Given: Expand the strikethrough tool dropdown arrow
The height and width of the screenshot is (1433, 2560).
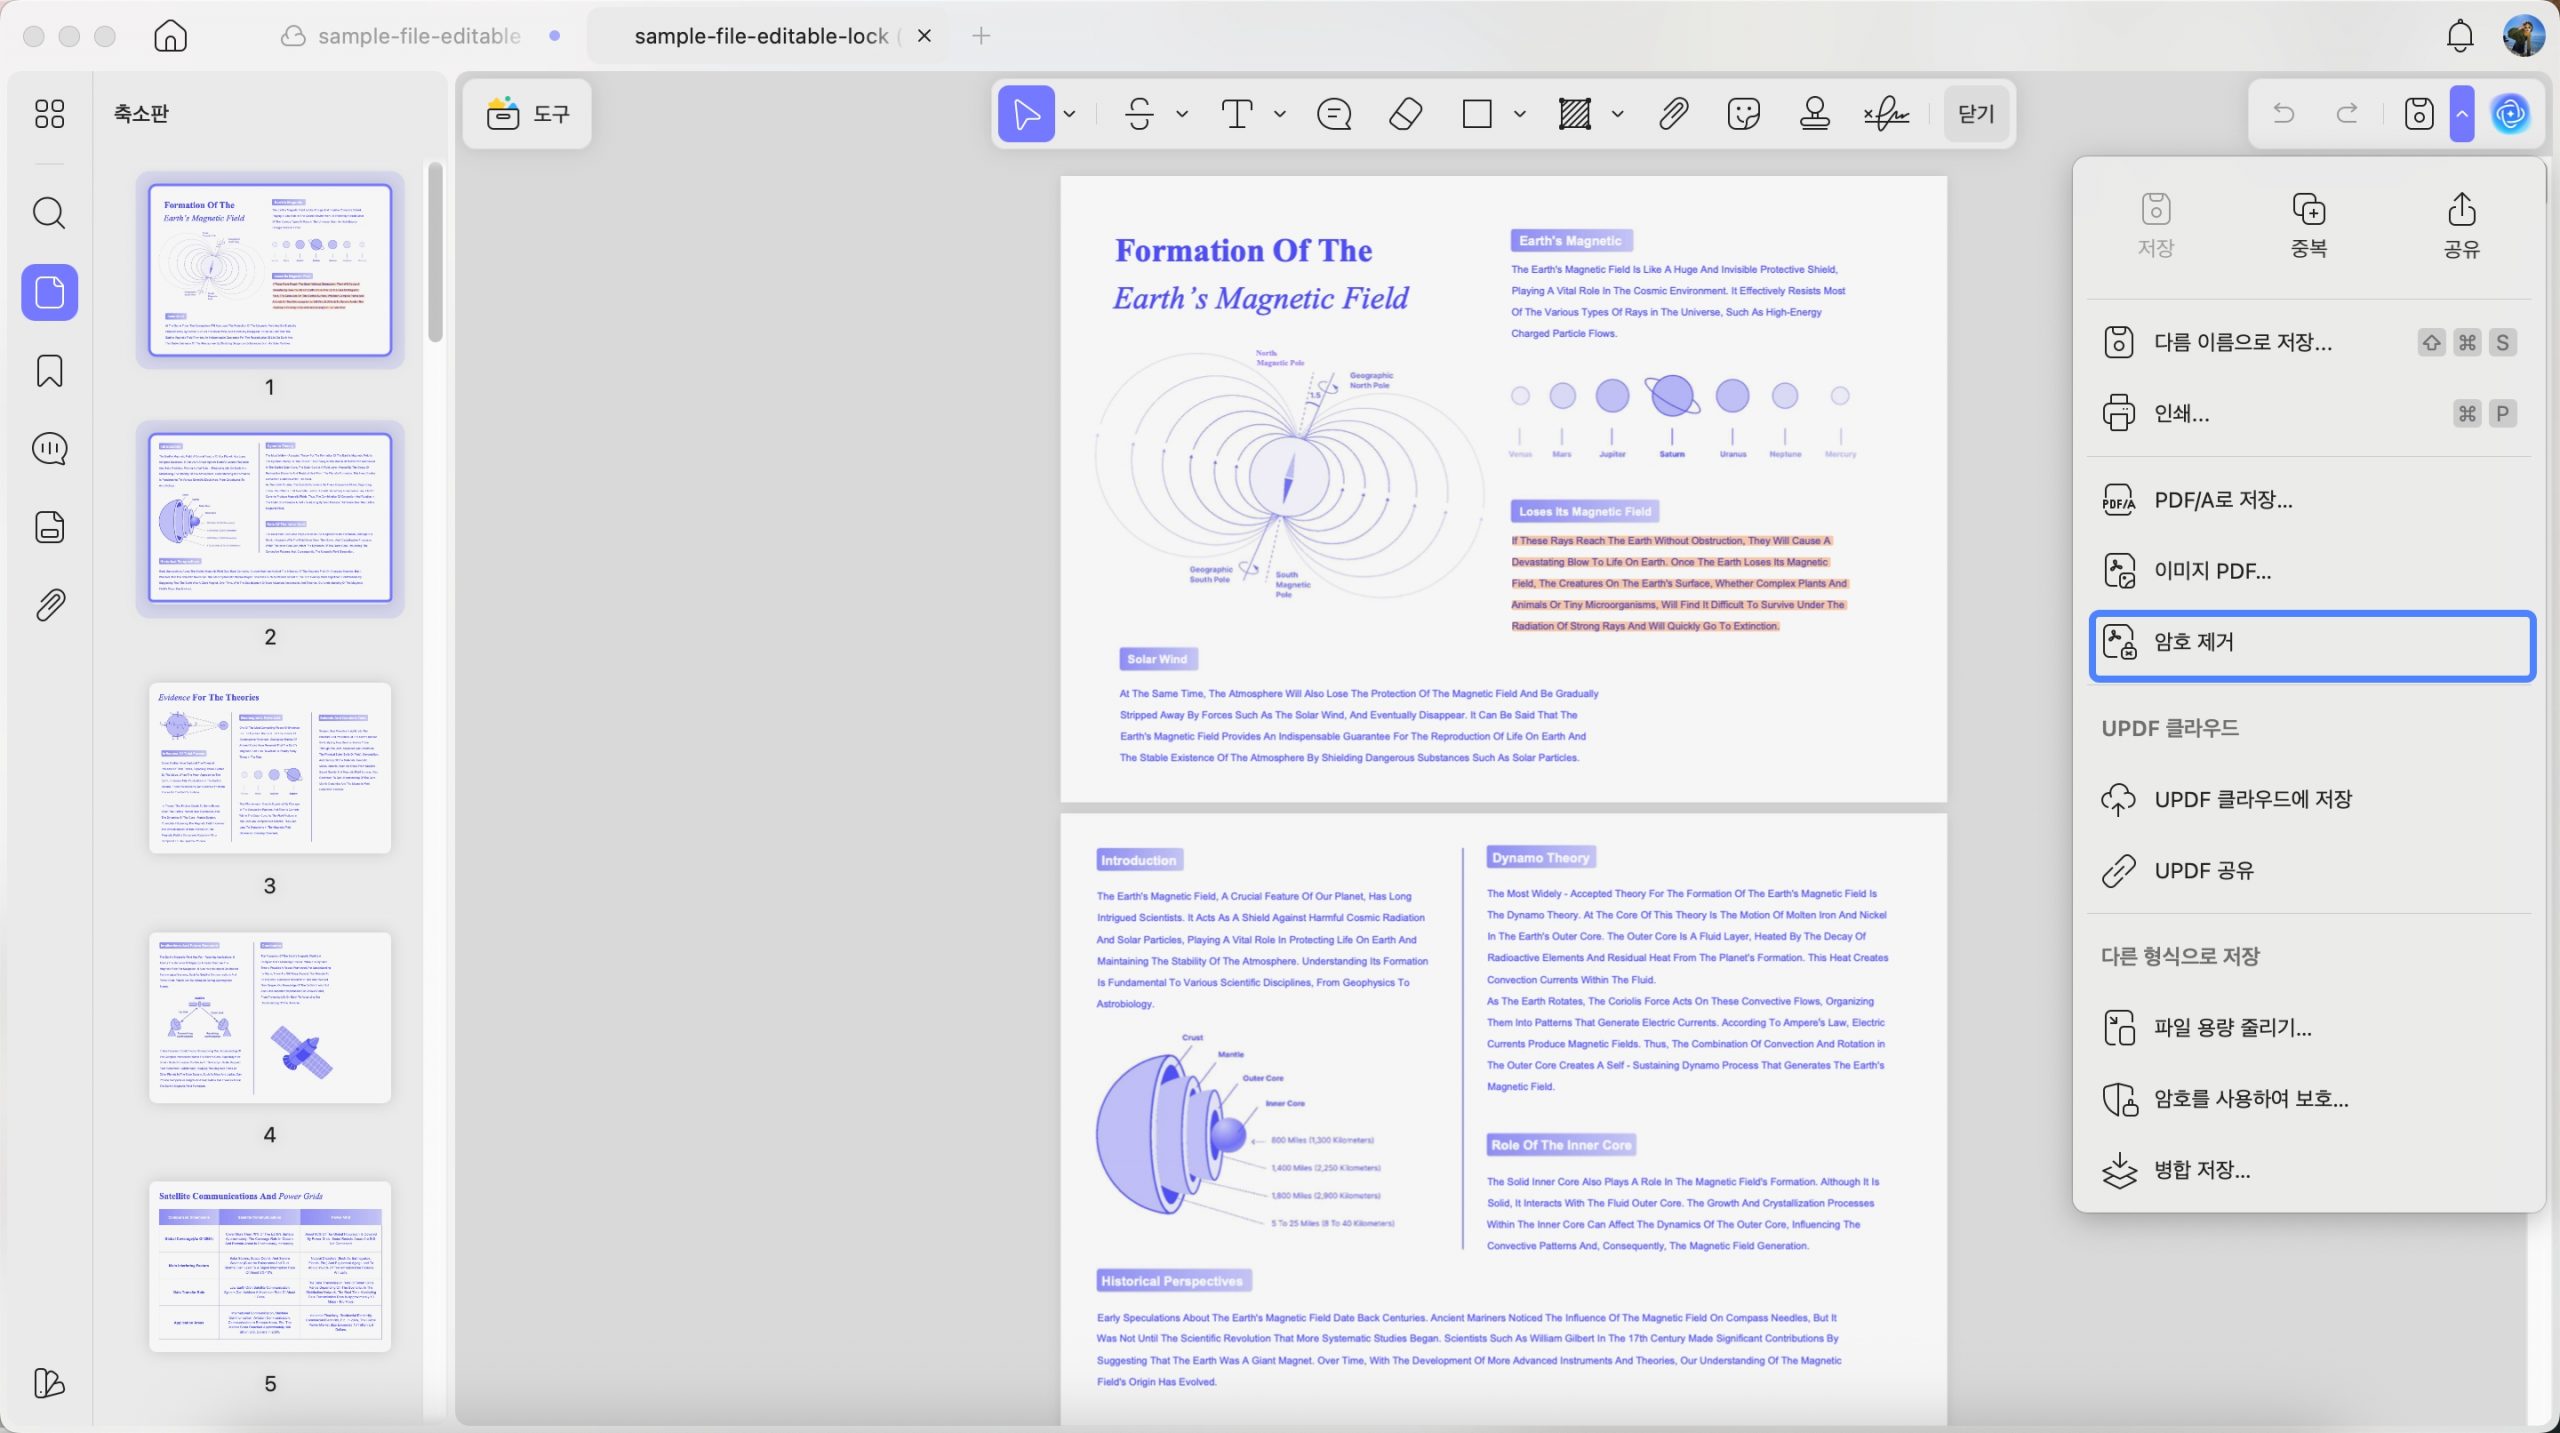Looking at the screenshot, I should (x=1182, y=114).
